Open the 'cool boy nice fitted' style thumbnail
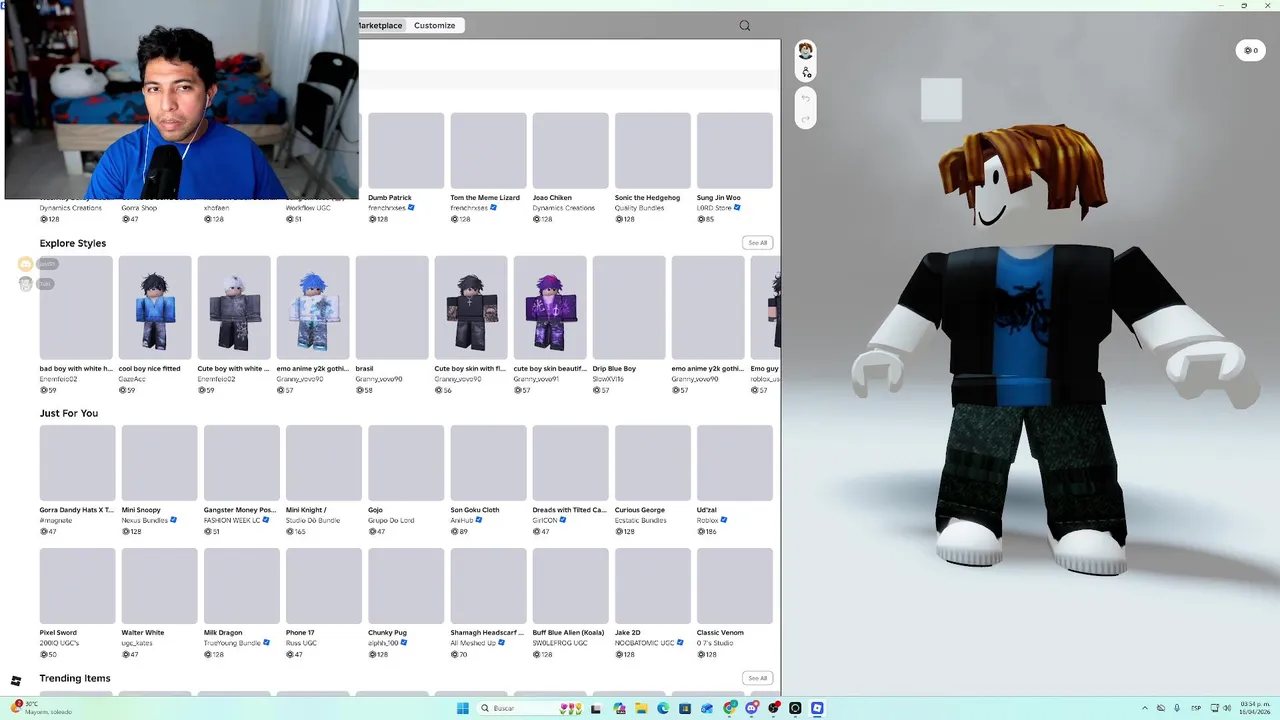1280x720 pixels. [x=155, y=308]
